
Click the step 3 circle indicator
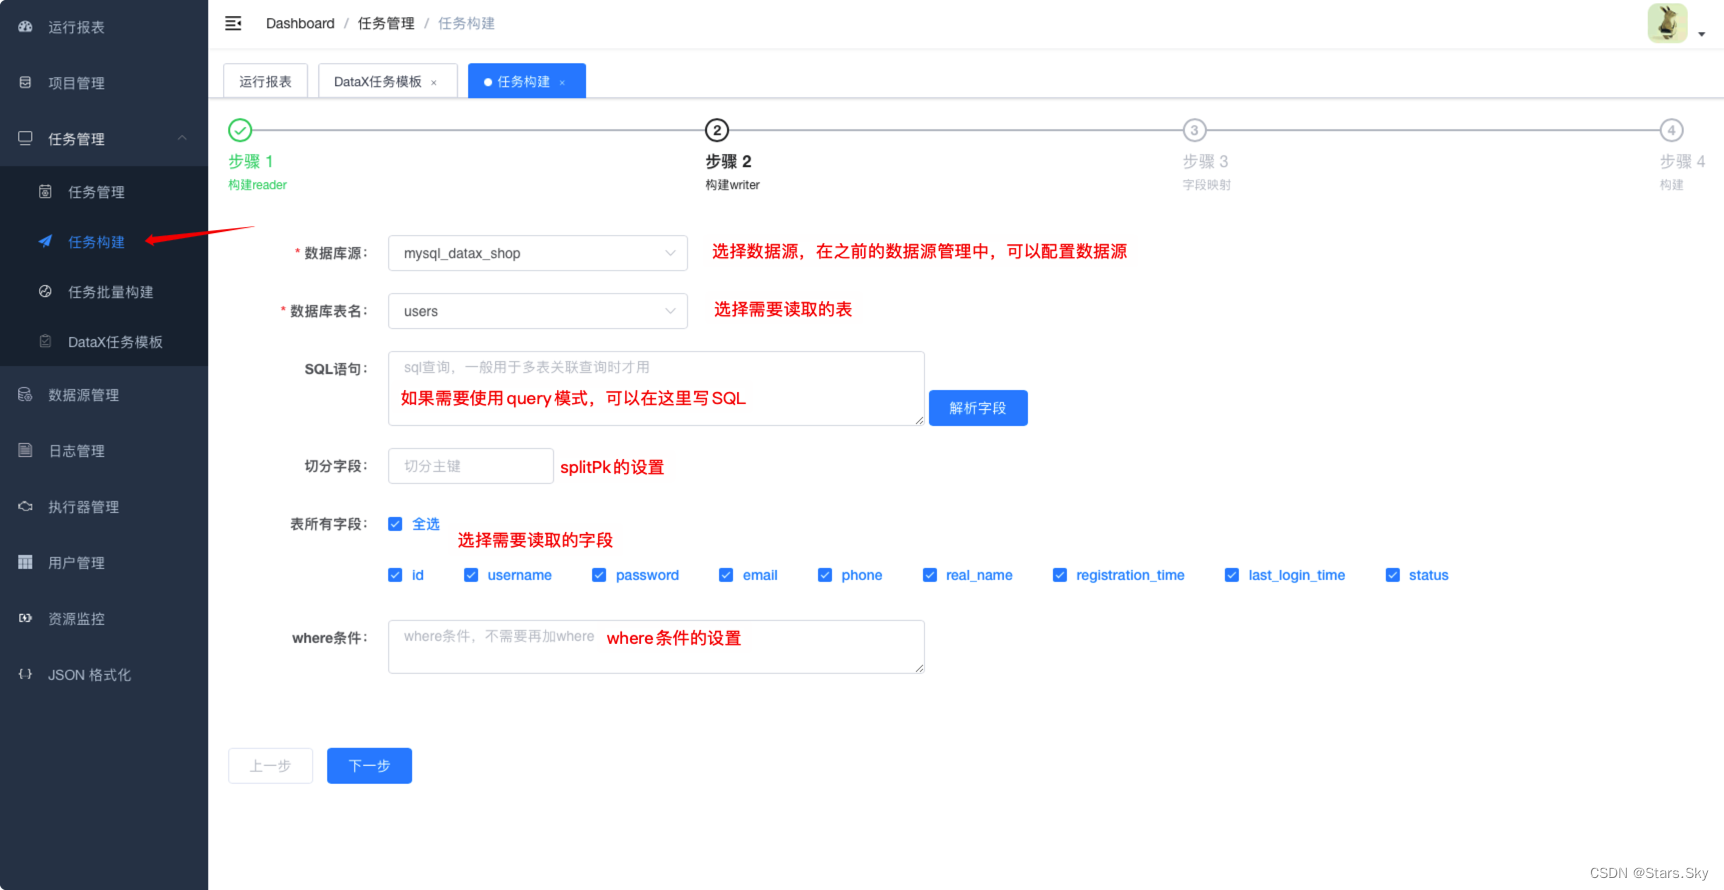click(1194, 130)
